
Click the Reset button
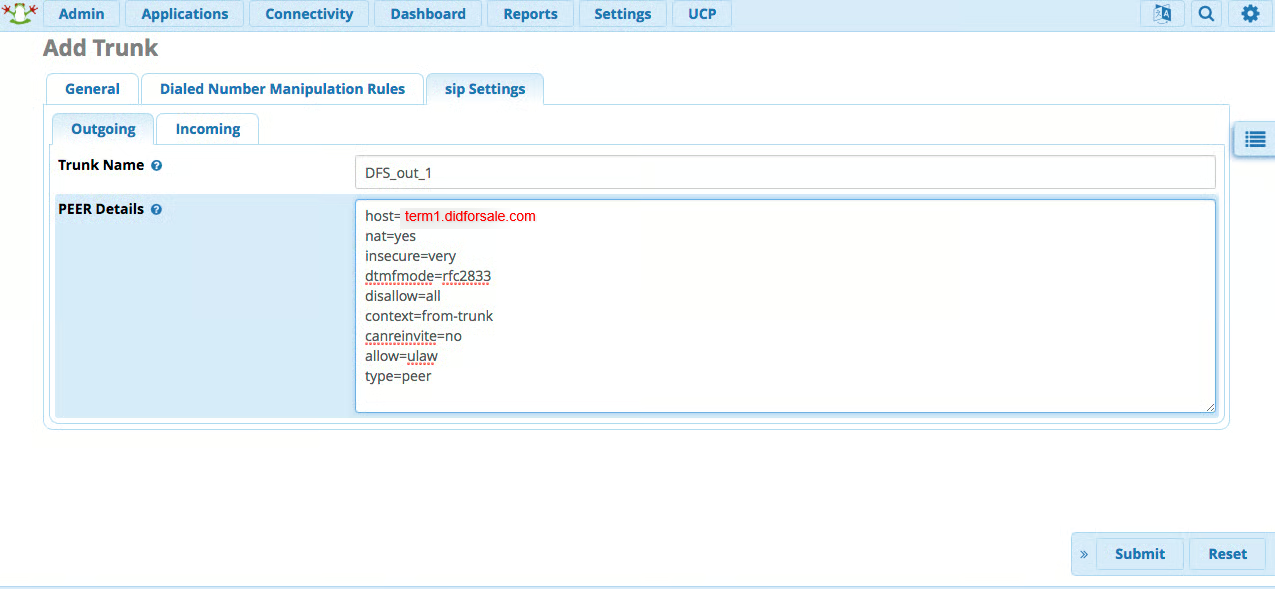pos(1227,554)
